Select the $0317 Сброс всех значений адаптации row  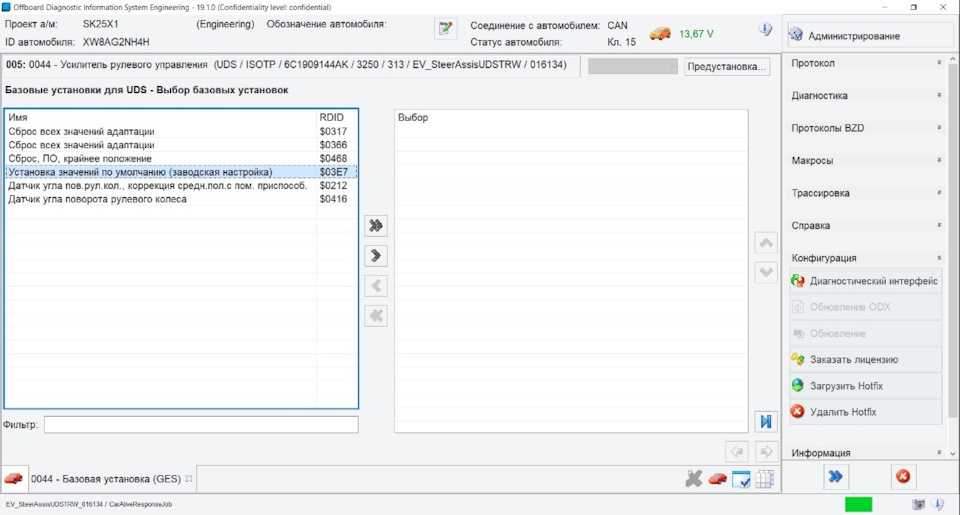click(181, 131)
